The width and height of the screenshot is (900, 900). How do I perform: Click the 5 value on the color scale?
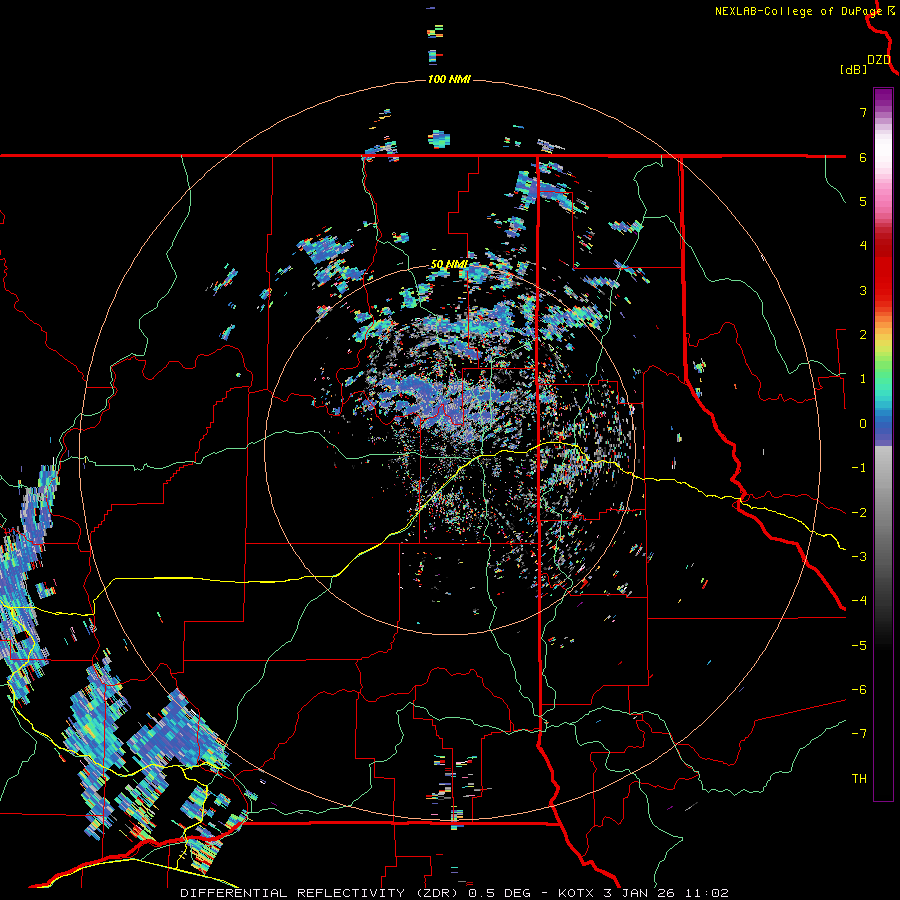coord(863,201)
